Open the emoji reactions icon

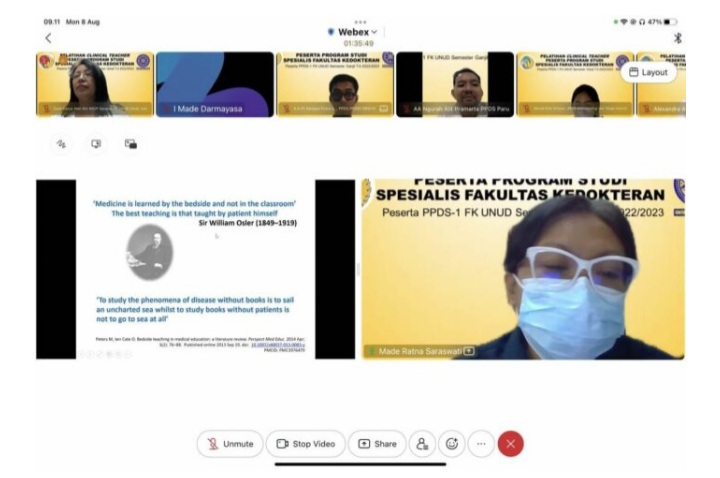(452, 444)
